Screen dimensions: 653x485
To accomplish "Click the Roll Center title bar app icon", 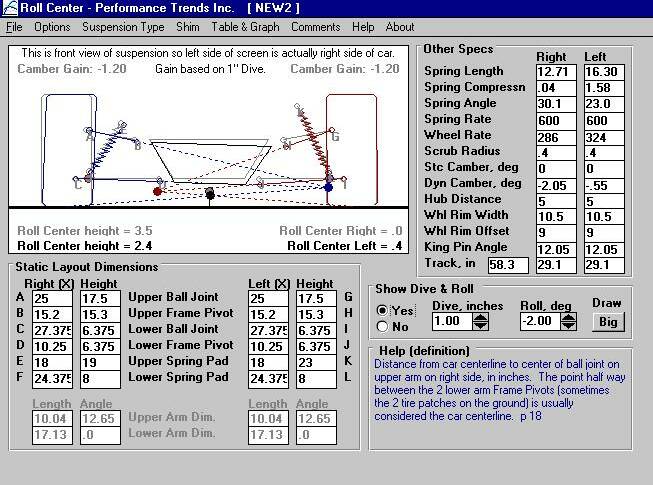I will tap(10, 9).
